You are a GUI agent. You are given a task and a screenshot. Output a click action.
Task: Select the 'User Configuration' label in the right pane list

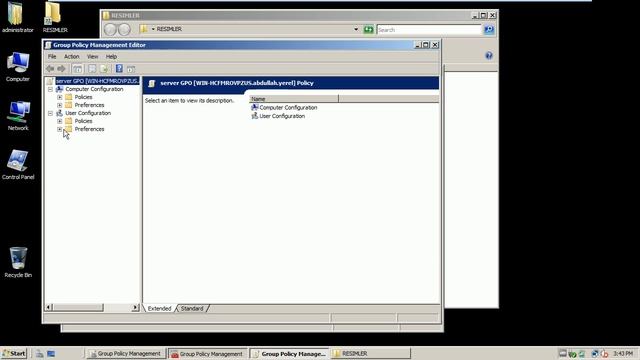(282, 116)
